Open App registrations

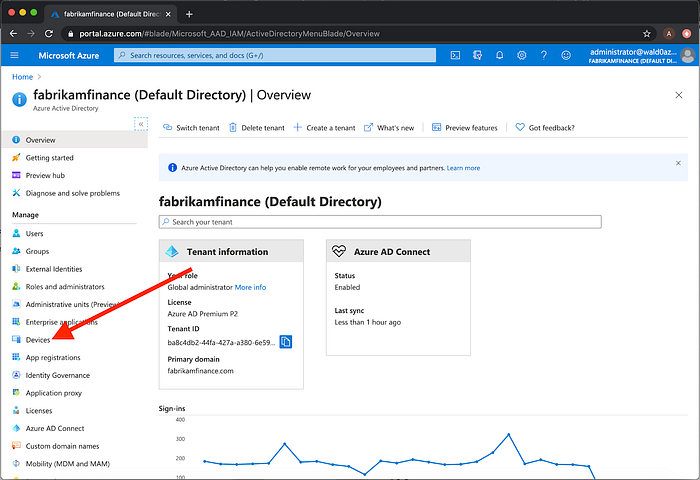53,358
